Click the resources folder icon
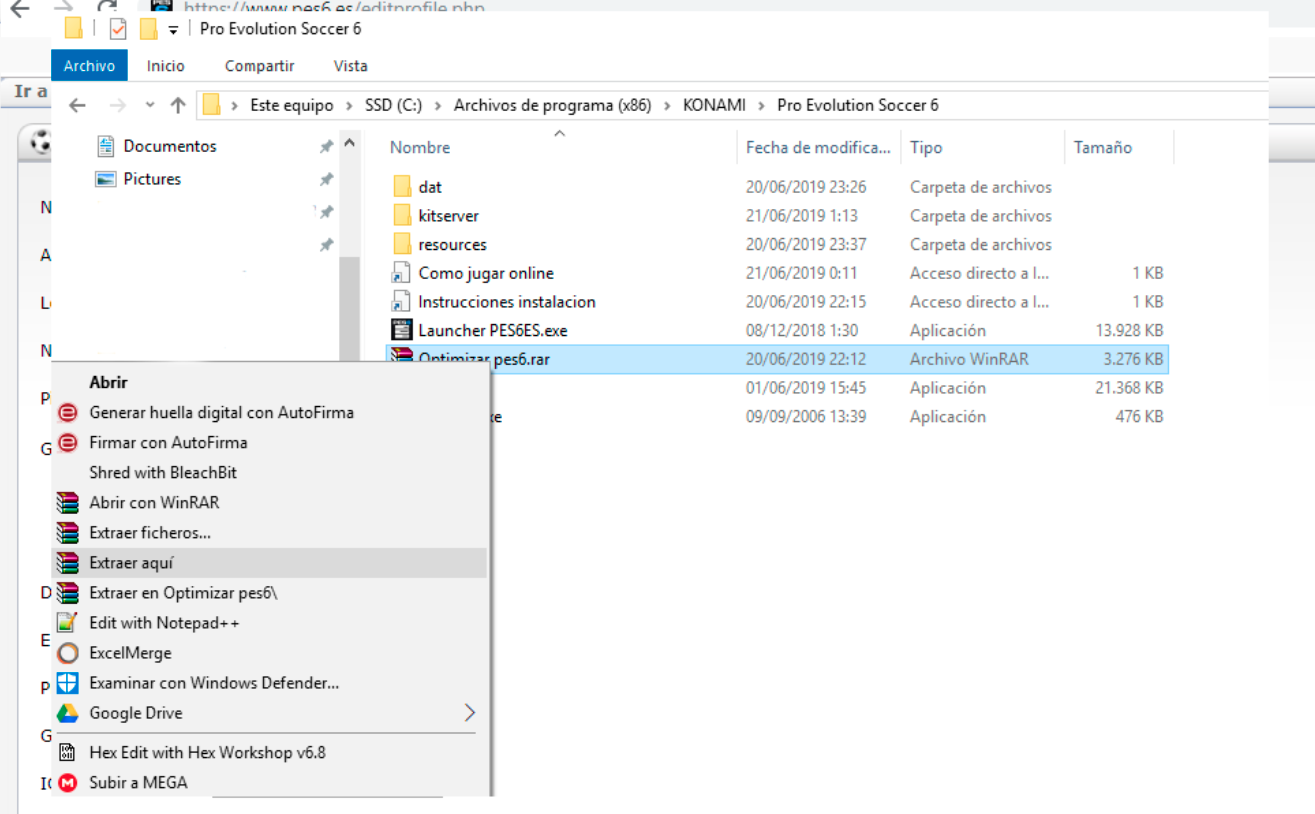Viewport: 1315px width, 814px height. coord(402,244)
